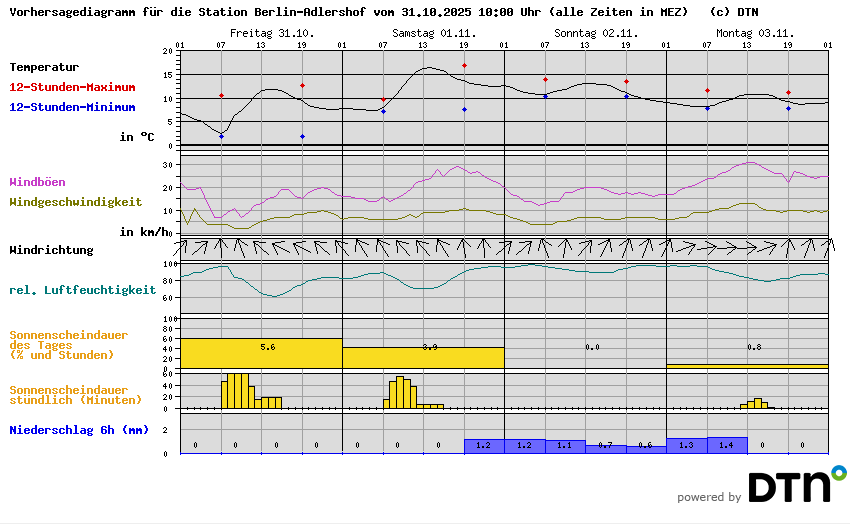Viewport: 850px width, 524px height.
Task: Select the Samstag 01.11. day header
Action: (433, 33)
